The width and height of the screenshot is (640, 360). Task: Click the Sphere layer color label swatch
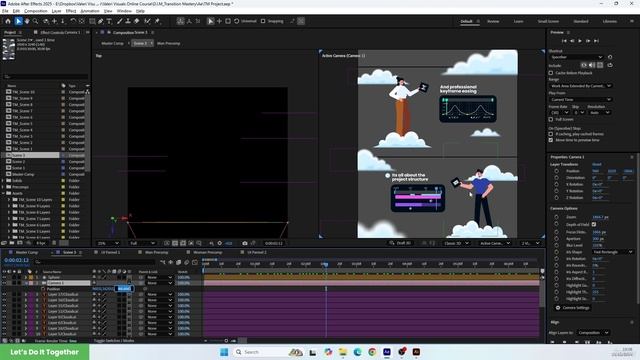(31, 278)
